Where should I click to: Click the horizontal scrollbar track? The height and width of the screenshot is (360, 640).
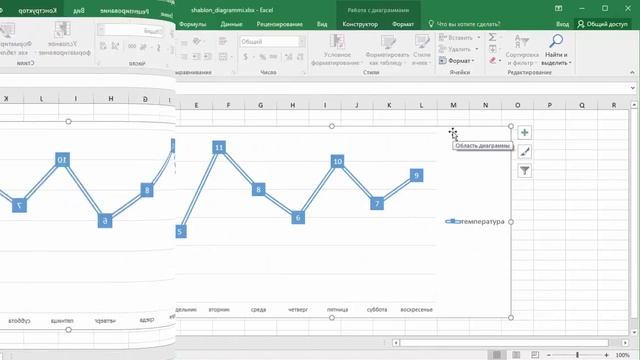[x=504, y=343]
